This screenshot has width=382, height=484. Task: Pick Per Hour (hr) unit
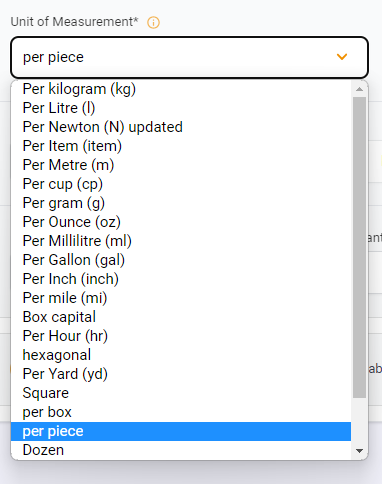point(181,336)
